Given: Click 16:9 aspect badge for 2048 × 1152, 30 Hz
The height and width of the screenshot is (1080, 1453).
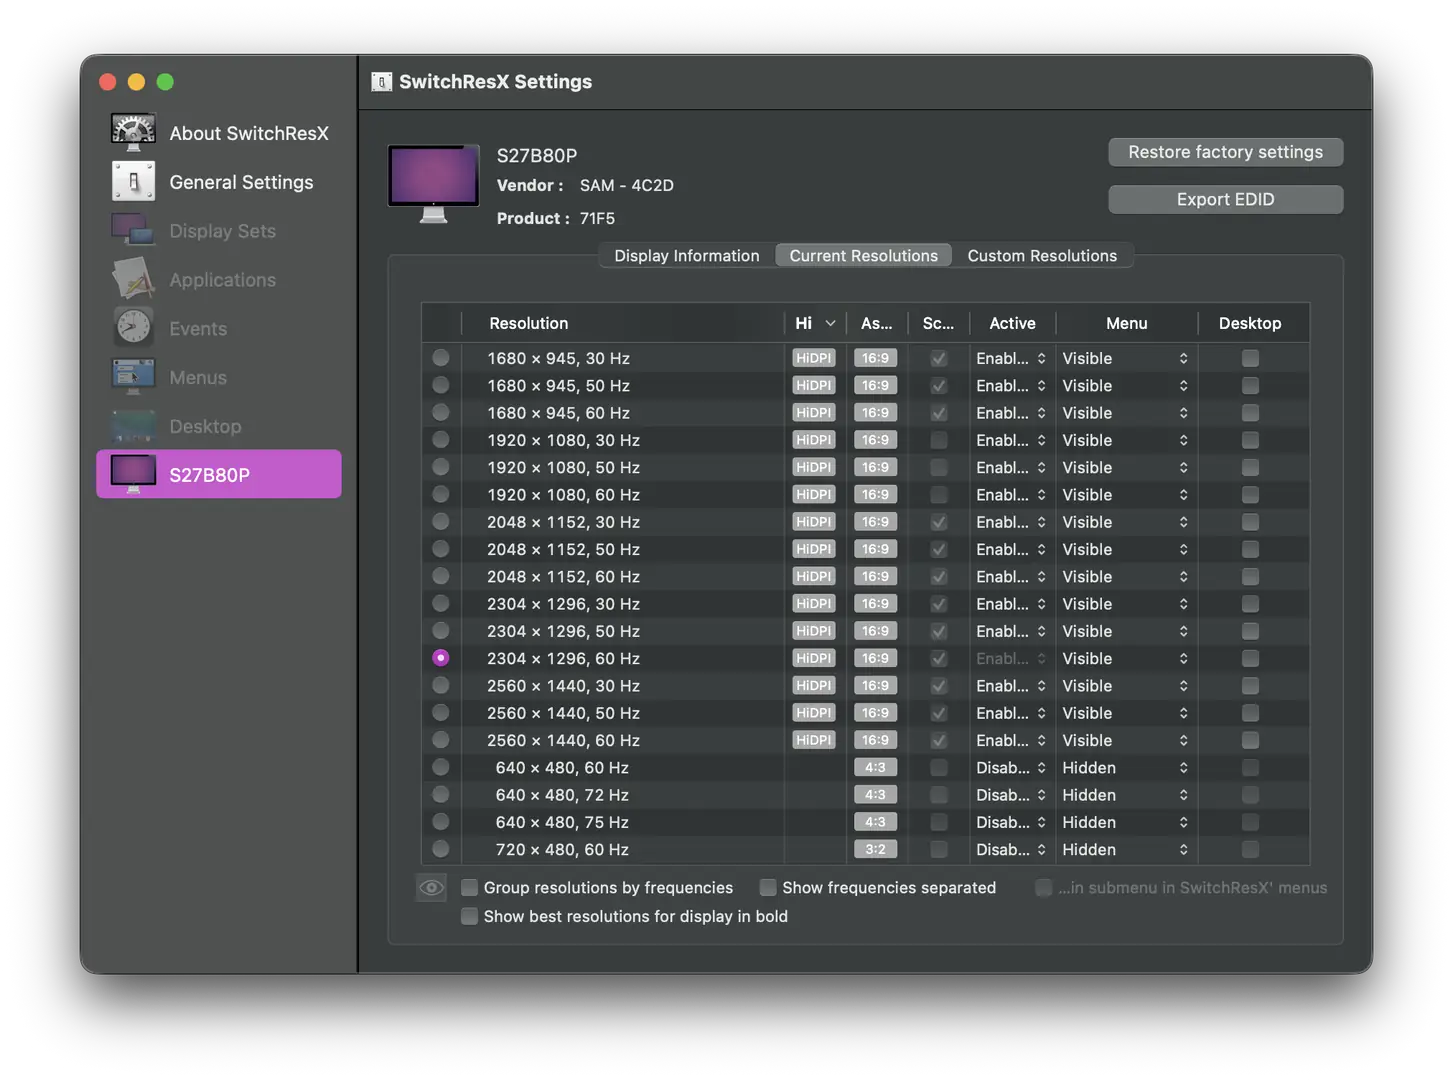Looking at the screenshot, I should point(875,522).
